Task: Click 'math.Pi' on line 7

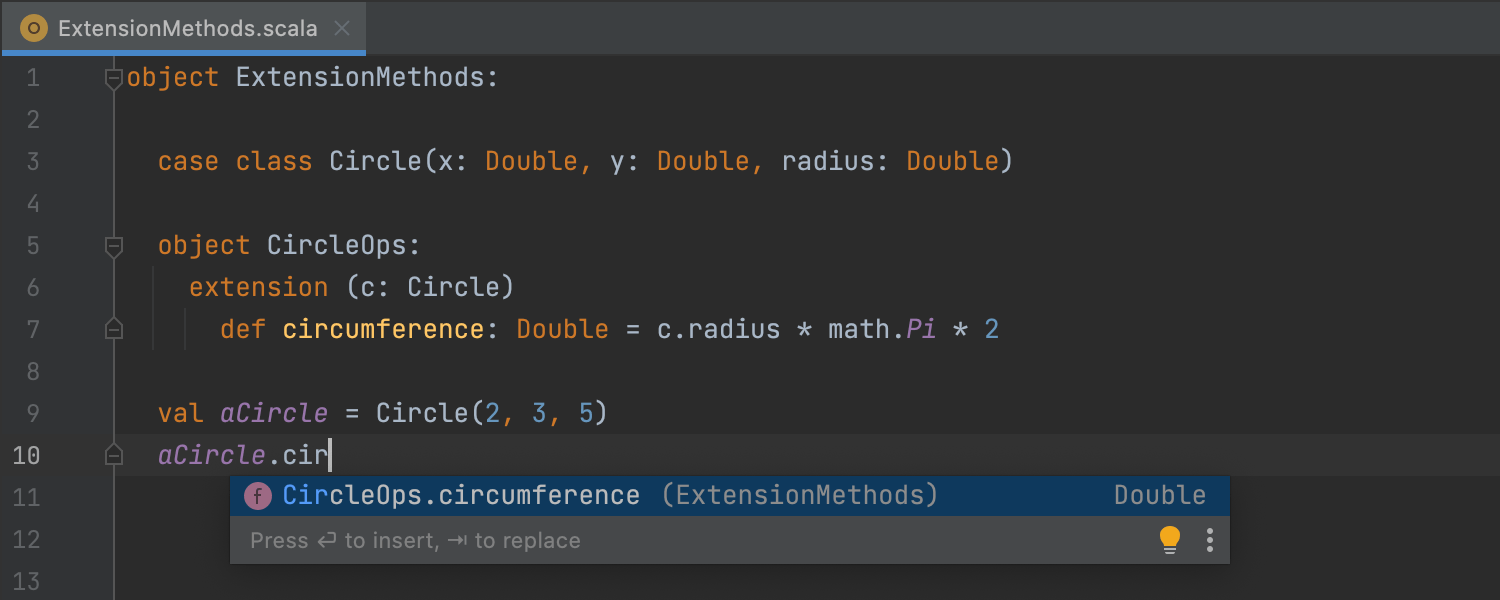Action: pyautogui.click(x=882, y=330)
